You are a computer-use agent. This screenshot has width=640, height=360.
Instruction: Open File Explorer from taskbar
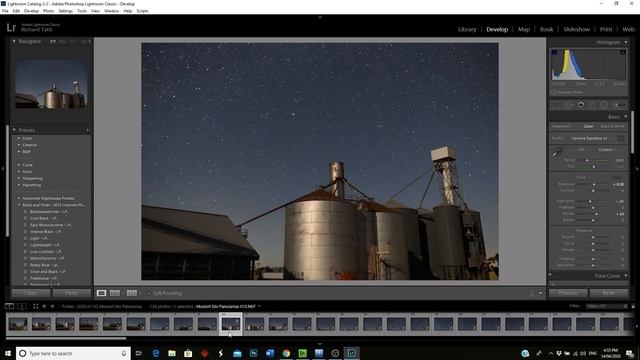pyautogui.click(x=172, y=353)
